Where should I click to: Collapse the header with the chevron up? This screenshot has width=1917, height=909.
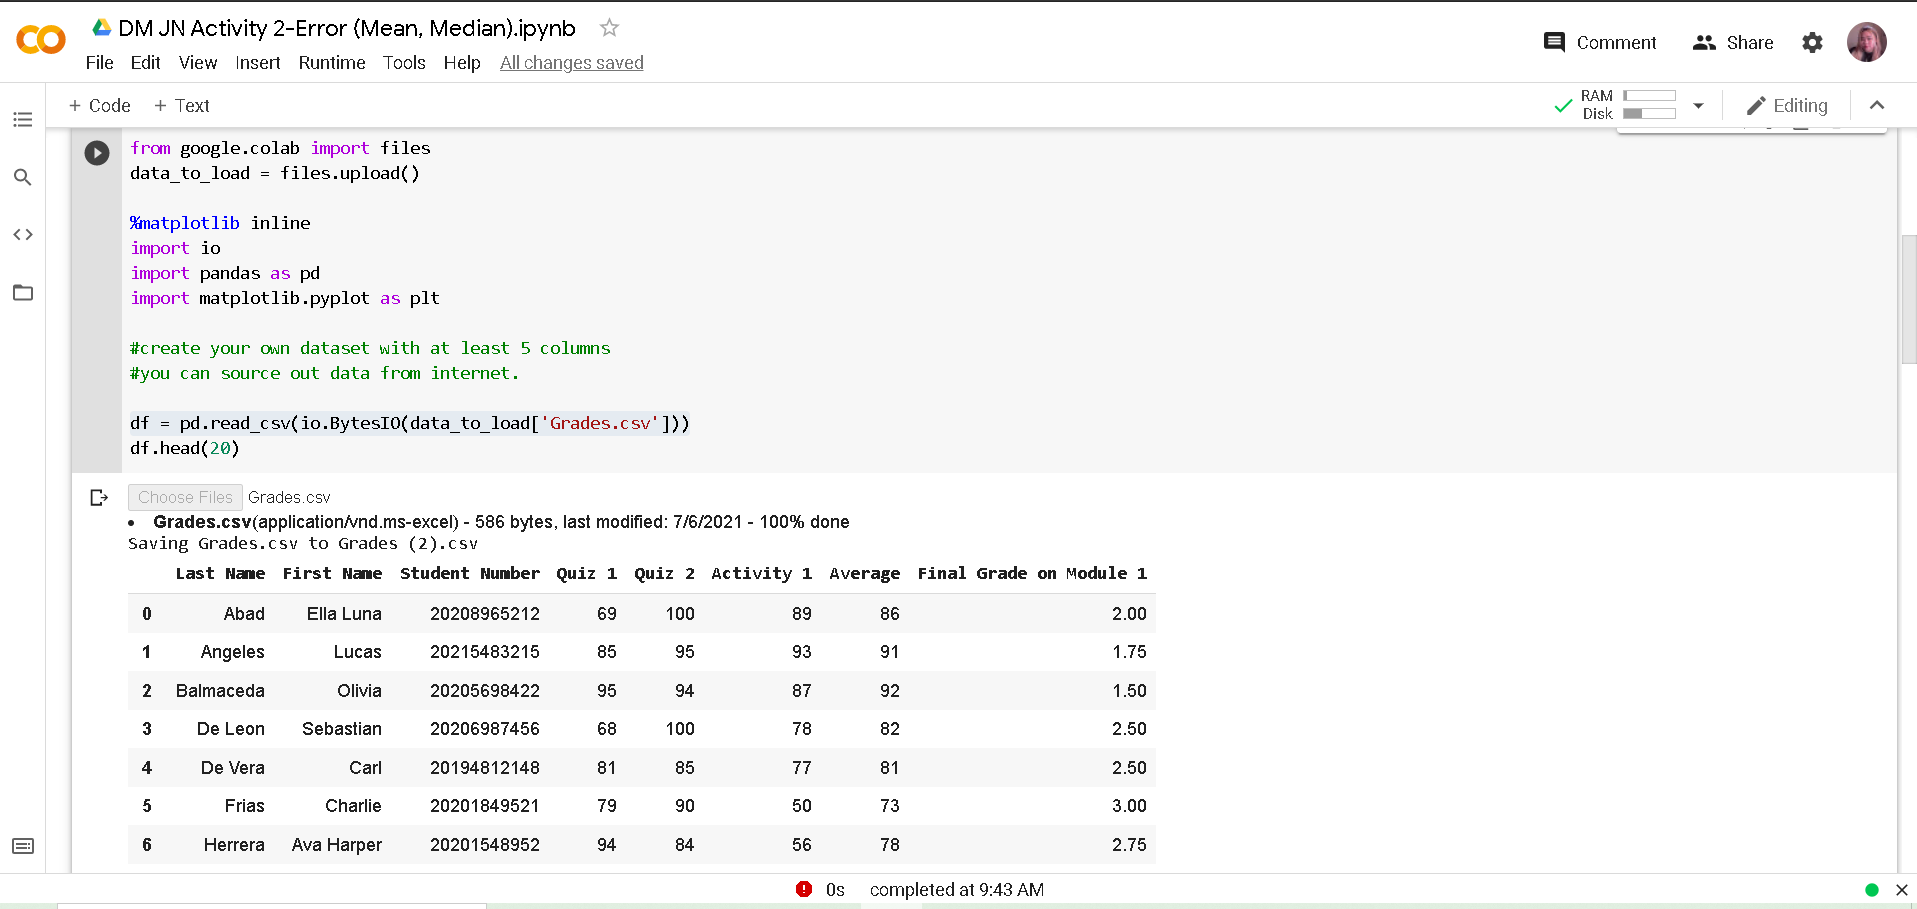click(1877, 105)
